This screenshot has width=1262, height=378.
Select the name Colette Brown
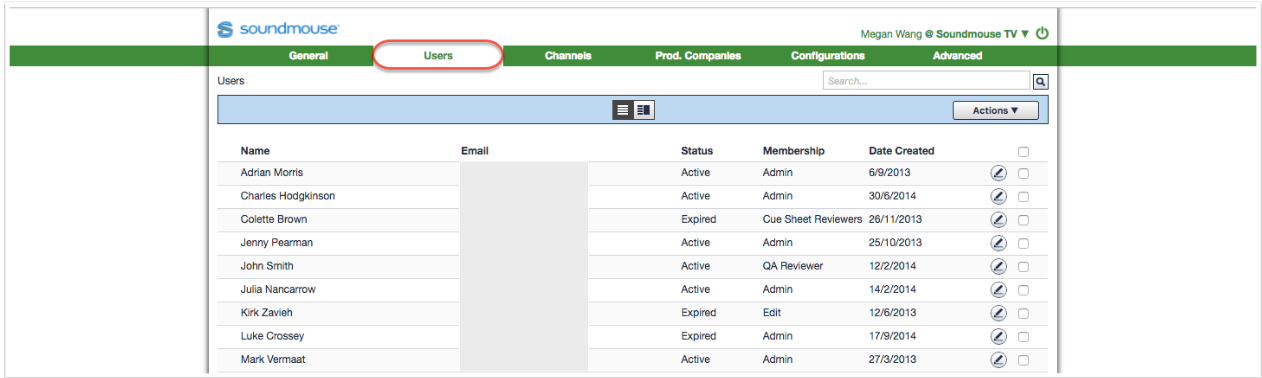[x=274, y=219]
